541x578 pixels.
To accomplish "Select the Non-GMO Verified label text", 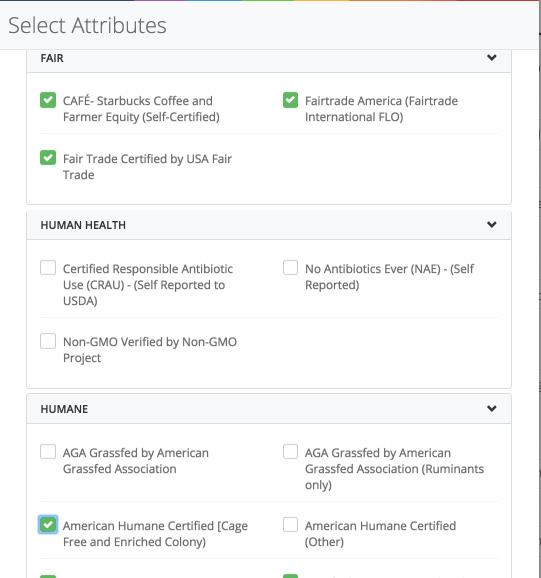I will coord(150,350).
